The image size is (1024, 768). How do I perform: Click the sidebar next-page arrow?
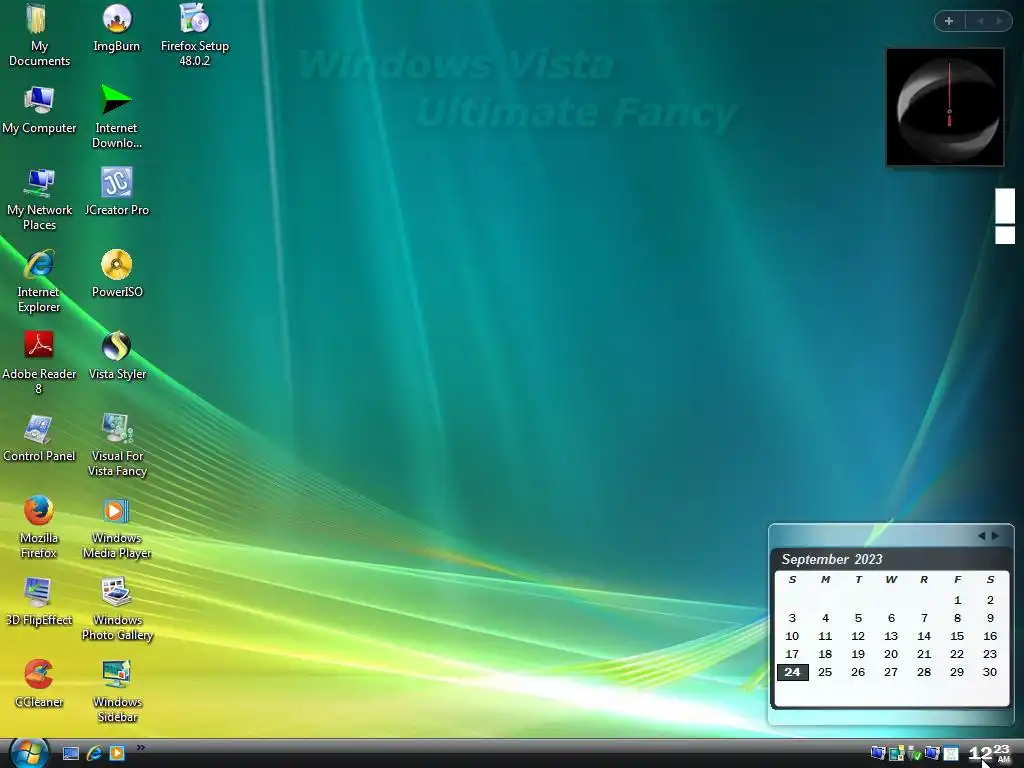[1000, 21]
